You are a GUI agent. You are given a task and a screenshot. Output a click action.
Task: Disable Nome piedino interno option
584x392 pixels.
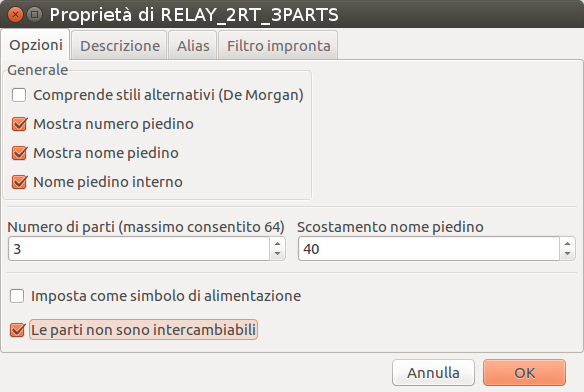[19, 182]
